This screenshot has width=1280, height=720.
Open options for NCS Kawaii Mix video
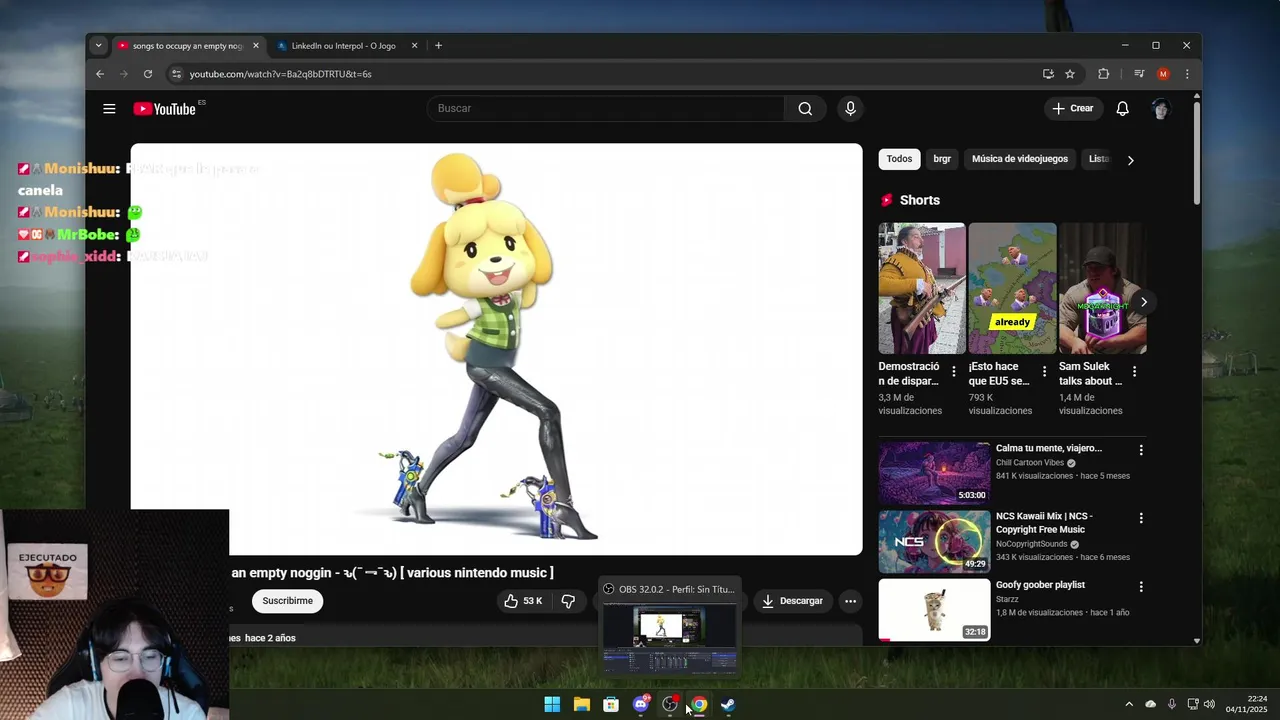click(1141, 518)
